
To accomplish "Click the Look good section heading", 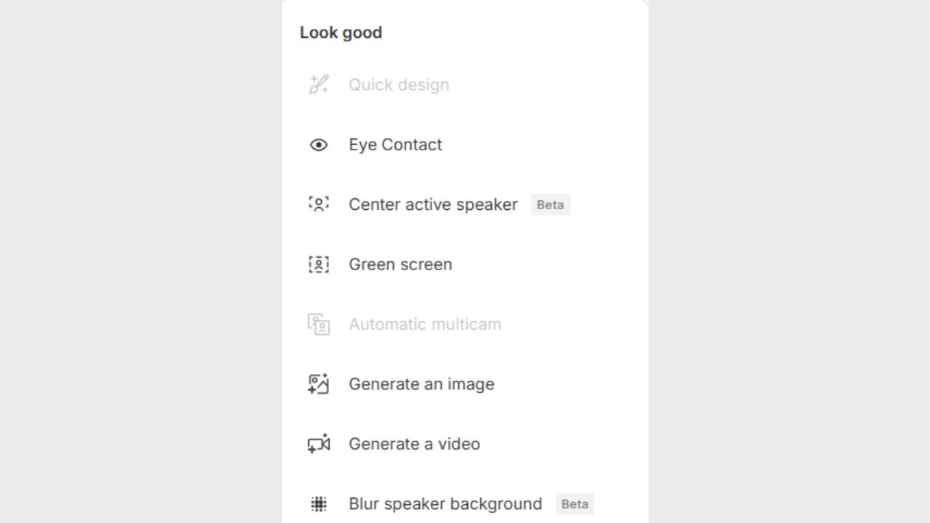I will coord(341,32).
